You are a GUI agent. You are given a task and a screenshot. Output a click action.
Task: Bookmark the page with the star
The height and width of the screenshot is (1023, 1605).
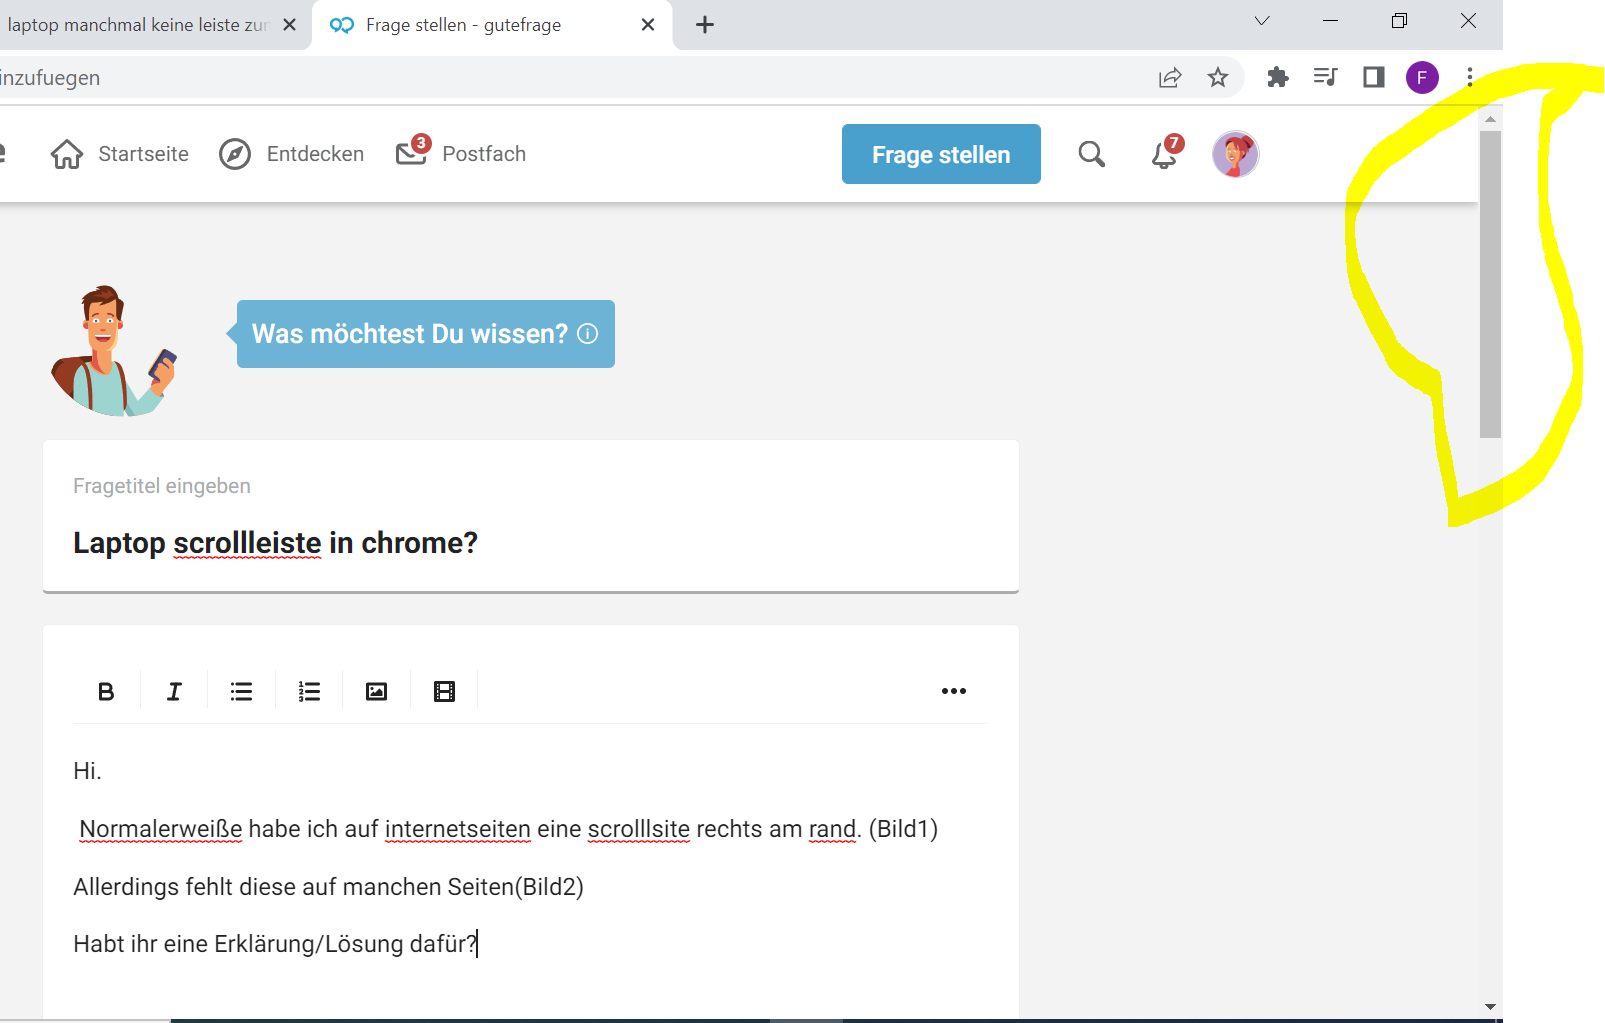tap(1218, 77)
